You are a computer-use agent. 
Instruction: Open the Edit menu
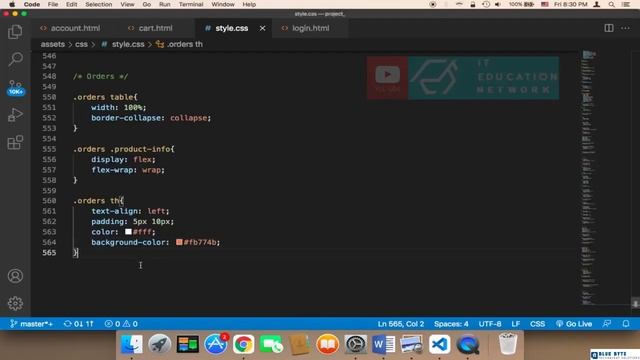click(x=71, y=4)
